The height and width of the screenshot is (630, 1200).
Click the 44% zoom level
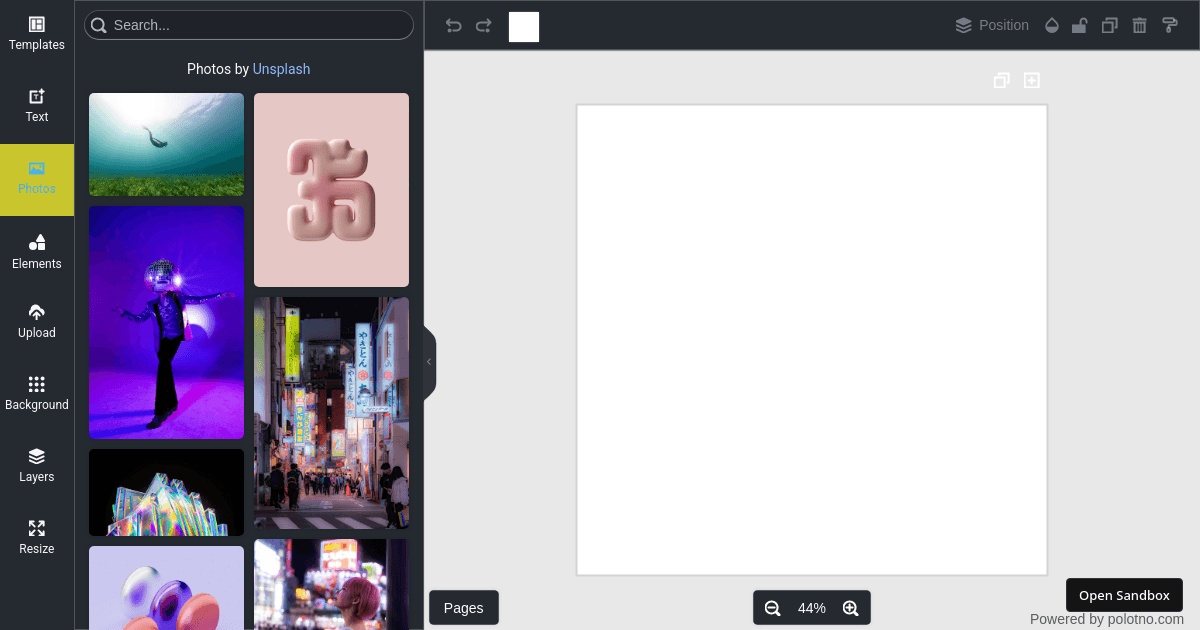click(812, 608)
